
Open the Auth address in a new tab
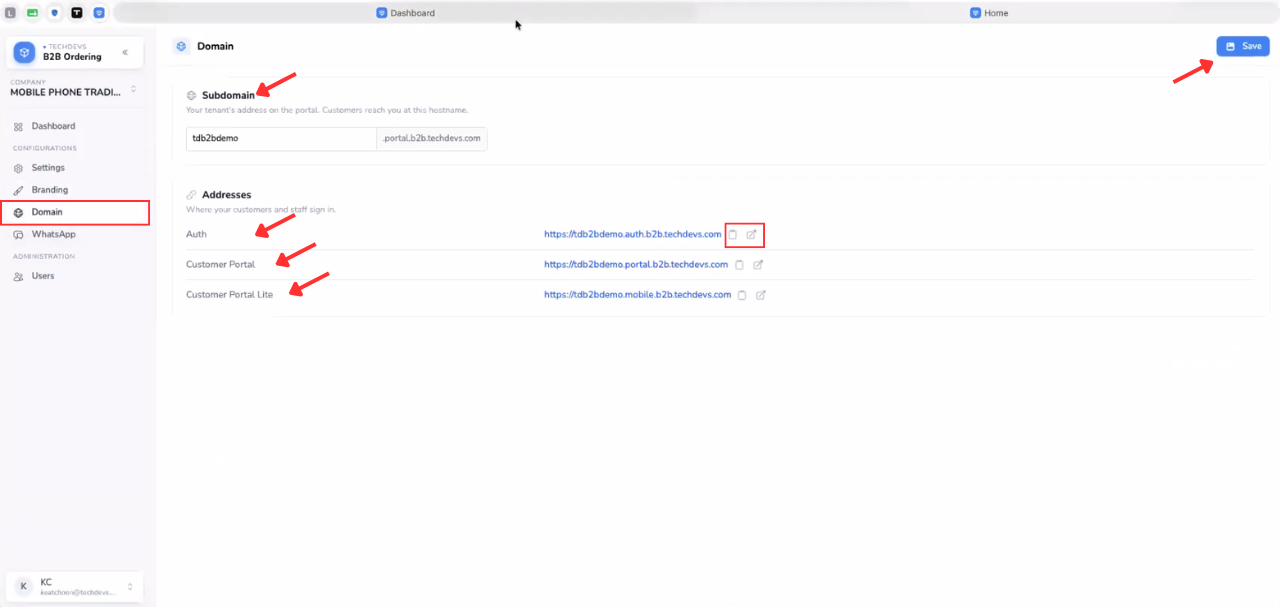click(752, 235)
